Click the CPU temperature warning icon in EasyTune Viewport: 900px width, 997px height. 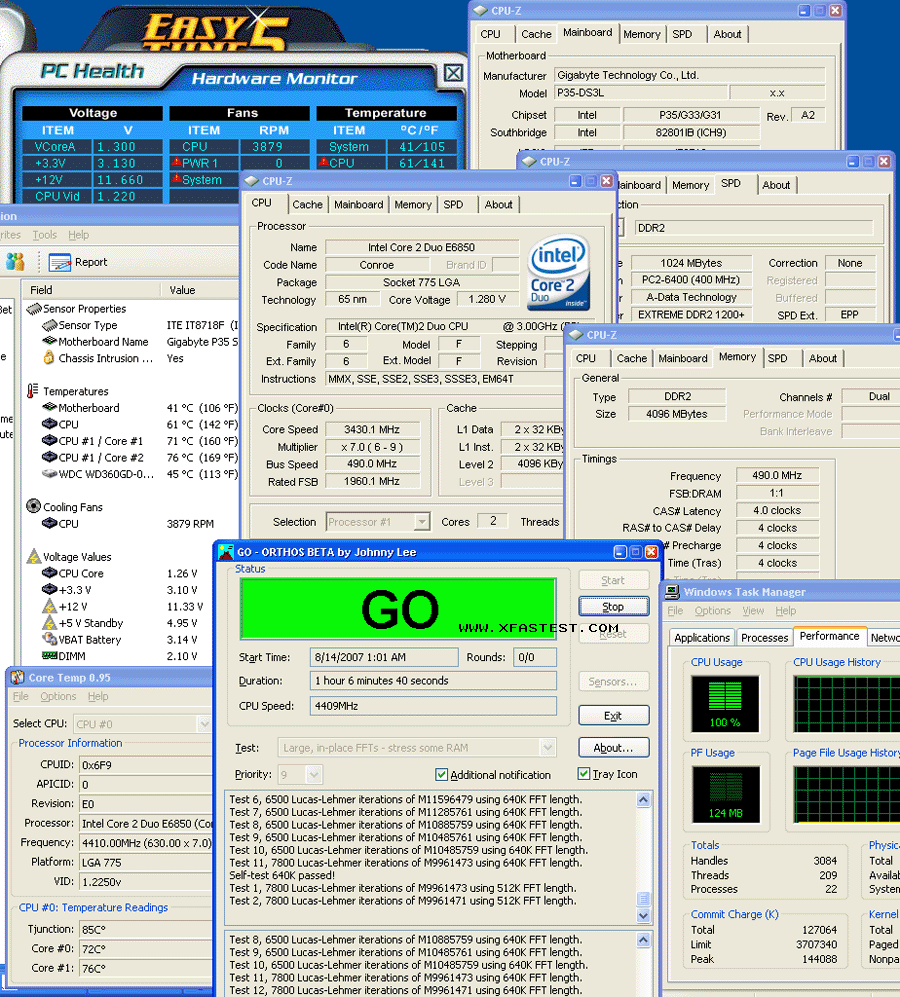click(323, 162)
